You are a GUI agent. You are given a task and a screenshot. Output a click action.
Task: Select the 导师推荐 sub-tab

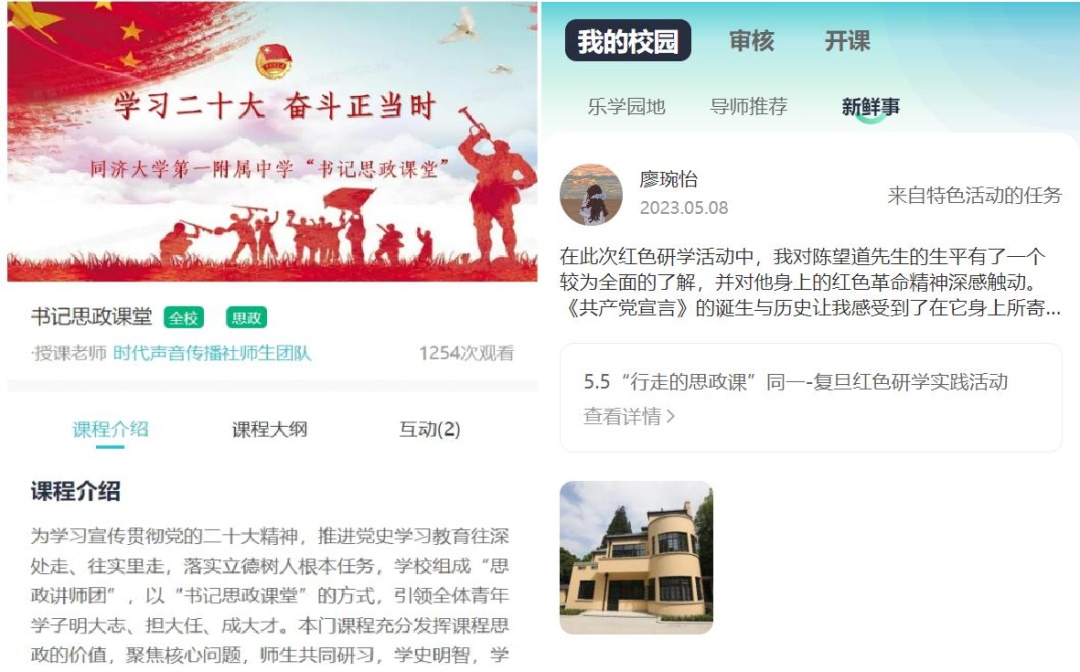coord(749,107)
